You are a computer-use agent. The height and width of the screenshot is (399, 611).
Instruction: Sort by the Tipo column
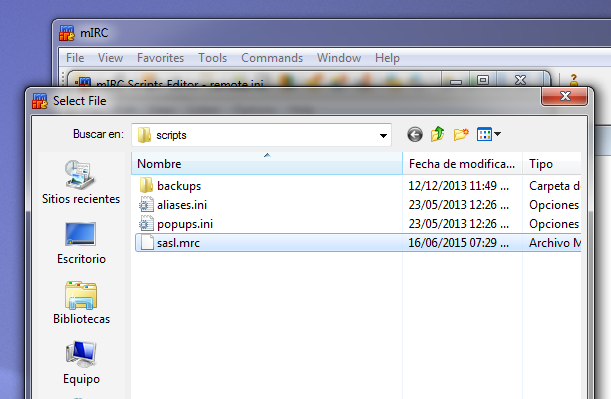[551, 164]
